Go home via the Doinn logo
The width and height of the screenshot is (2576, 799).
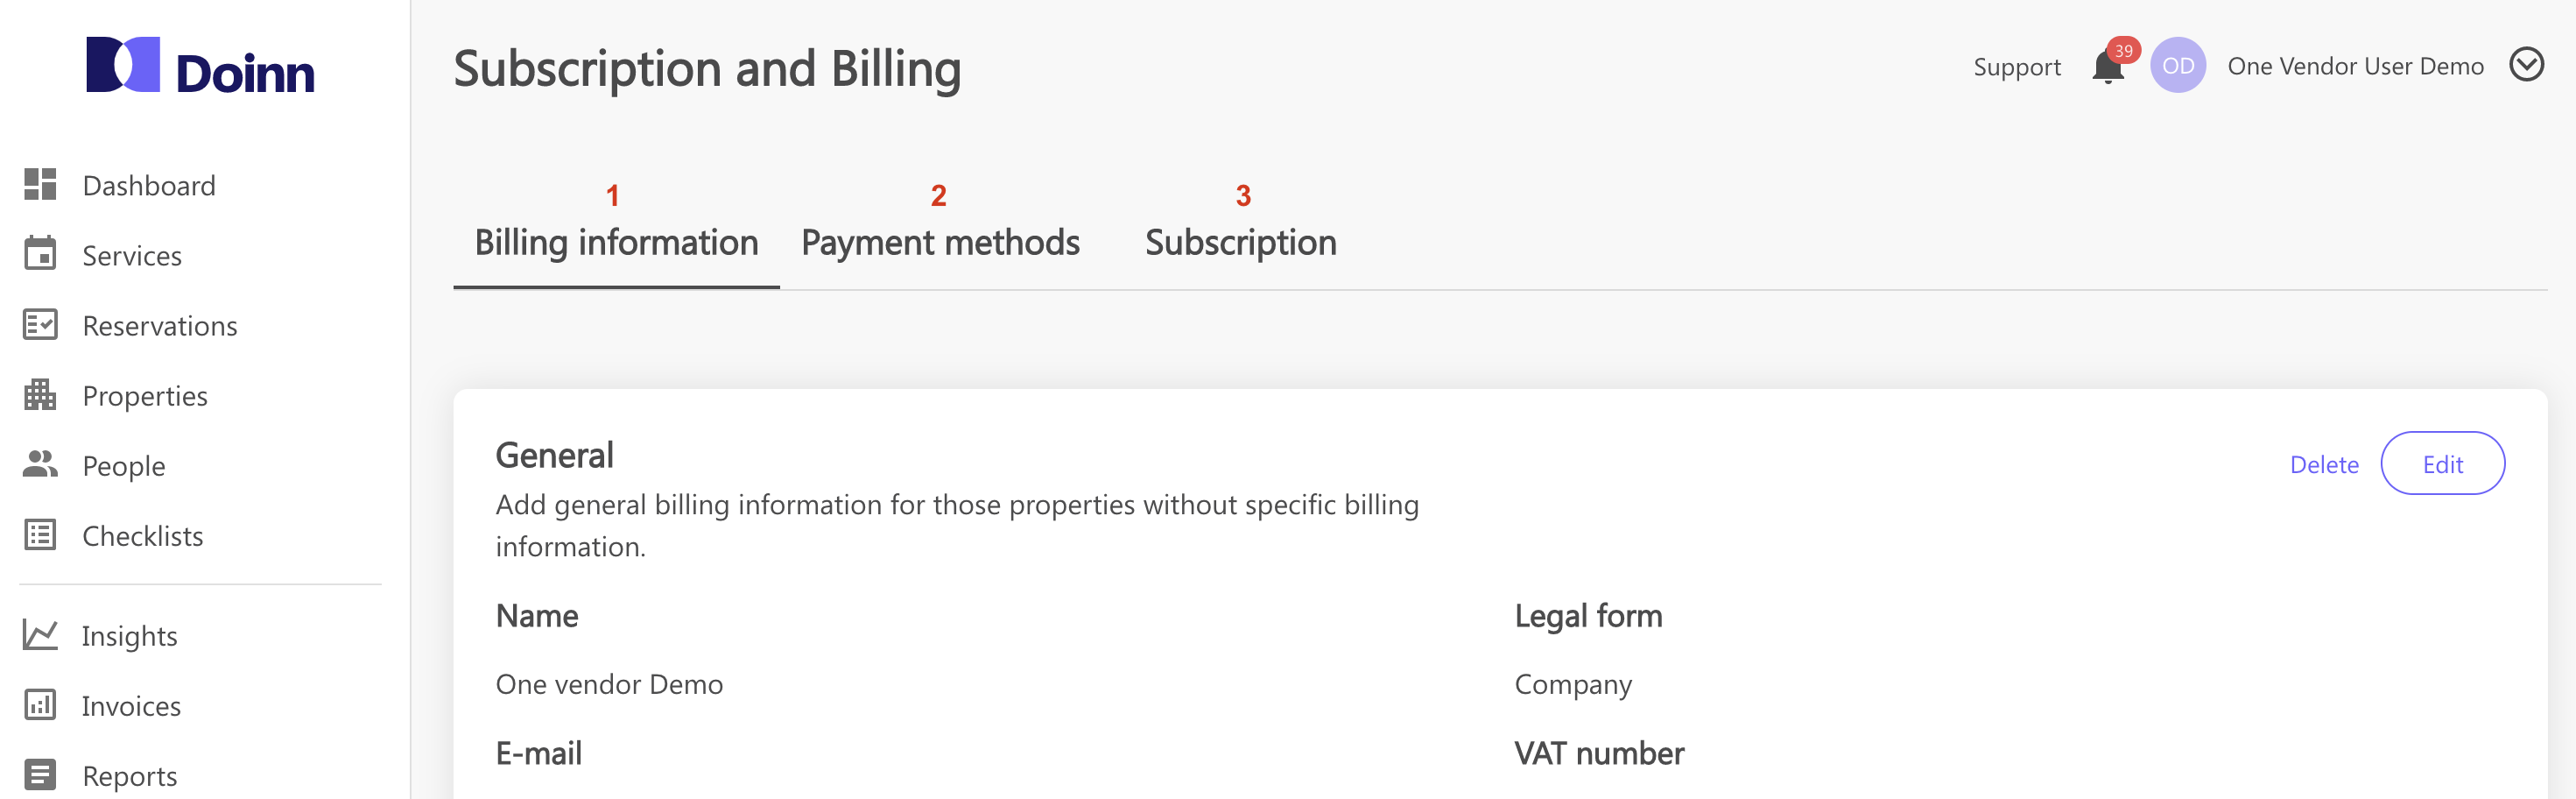[200, 66]
